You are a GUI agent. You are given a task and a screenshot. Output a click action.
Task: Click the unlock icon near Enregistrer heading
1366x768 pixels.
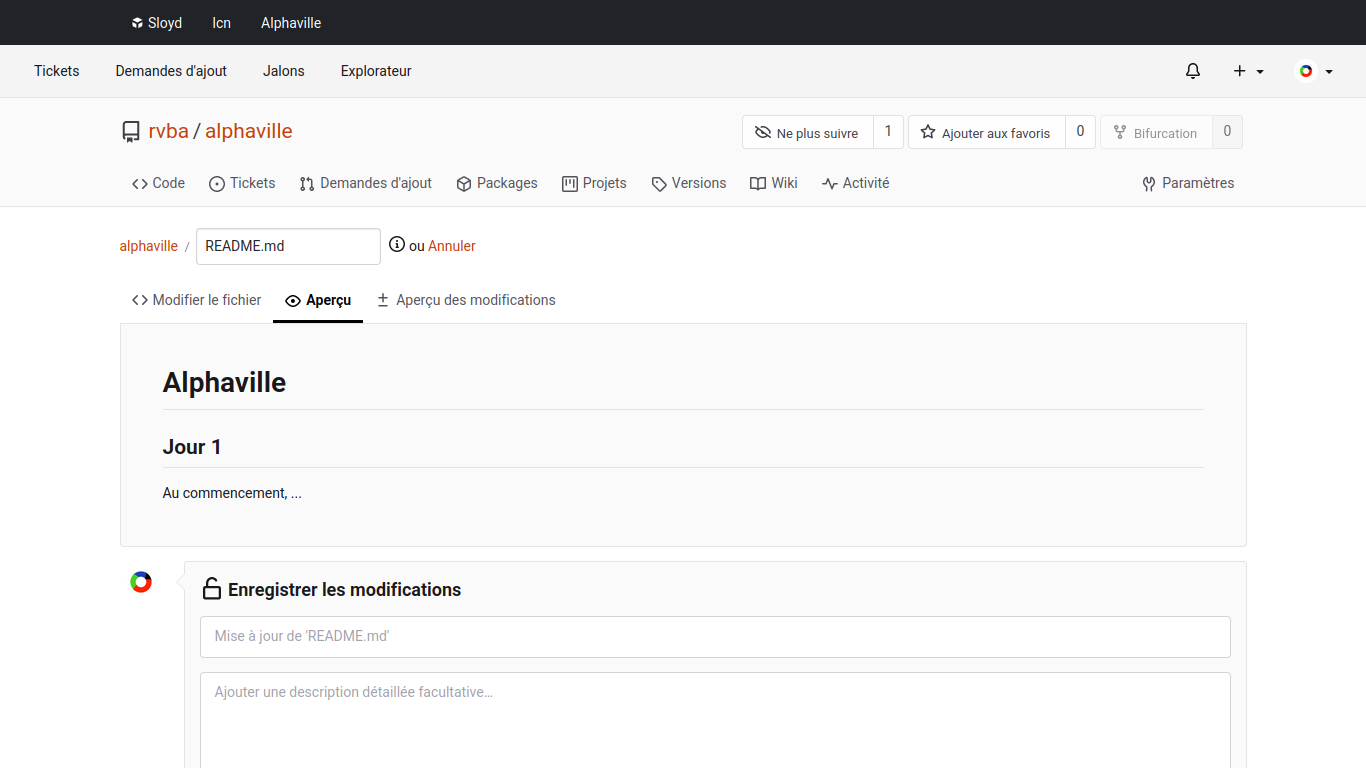coord(212,589)
